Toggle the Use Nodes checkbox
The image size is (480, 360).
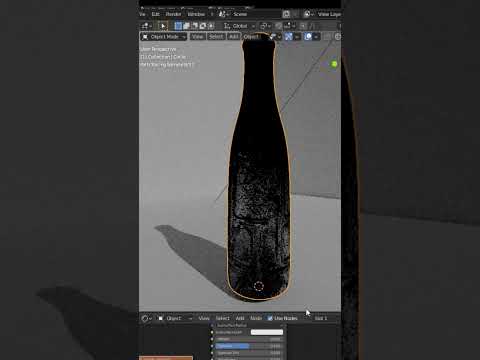[x=270, y=318]
